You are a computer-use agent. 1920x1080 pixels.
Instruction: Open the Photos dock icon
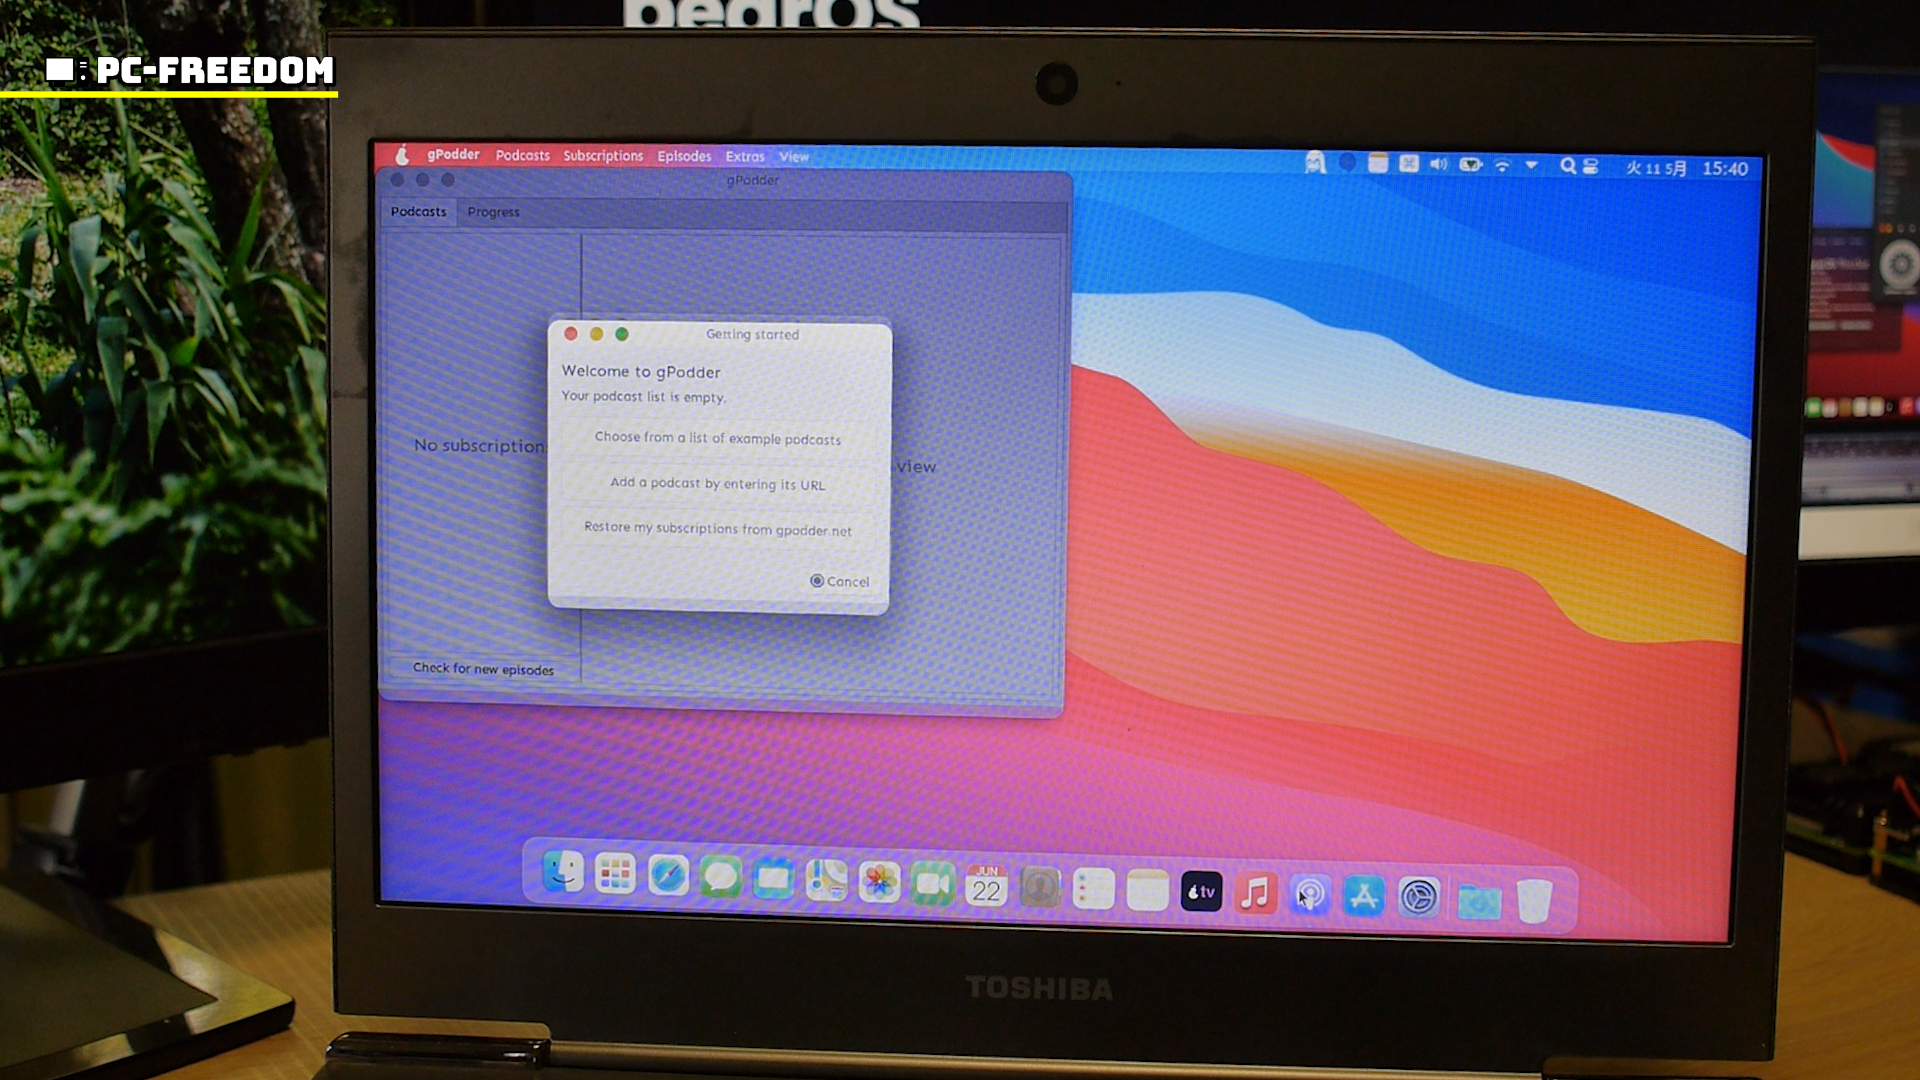tap(880, 883)
